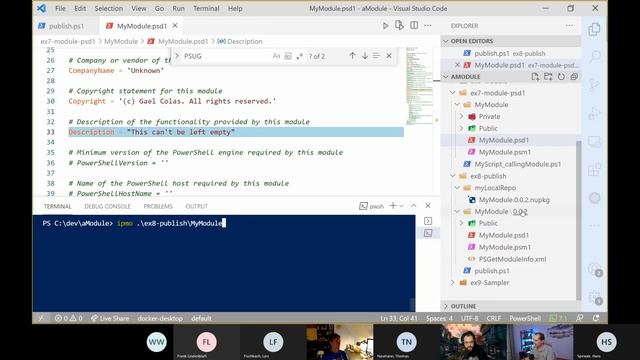The height and width of the screenshot is (360, 640).
Task: Click errors and warnings count in status bar
Action: (68, 318)
